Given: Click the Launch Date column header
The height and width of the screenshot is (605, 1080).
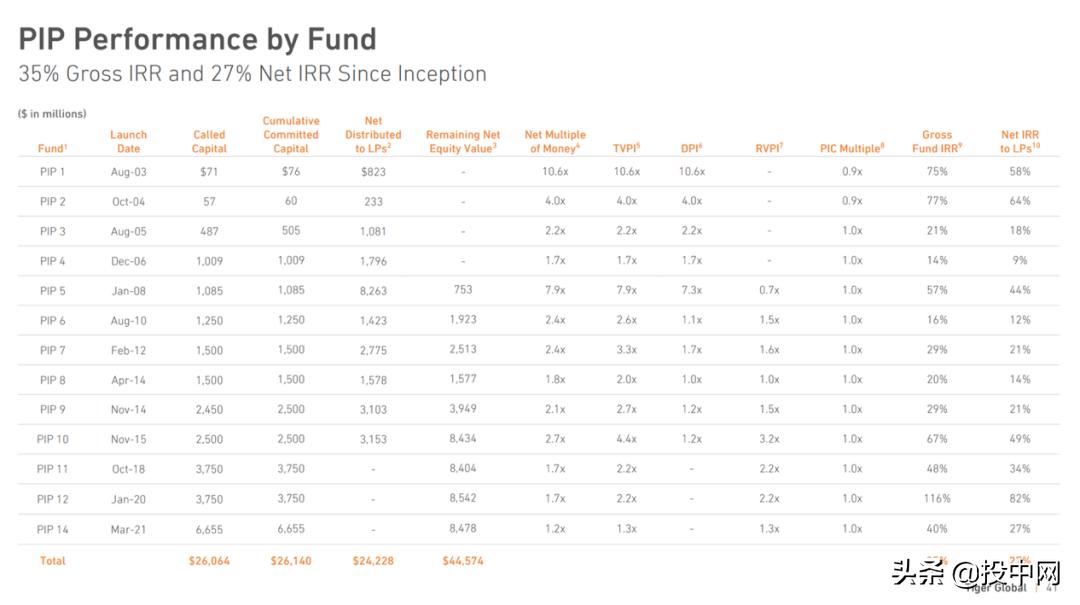Looking at the screenshot, I should (x=128, y=142).
